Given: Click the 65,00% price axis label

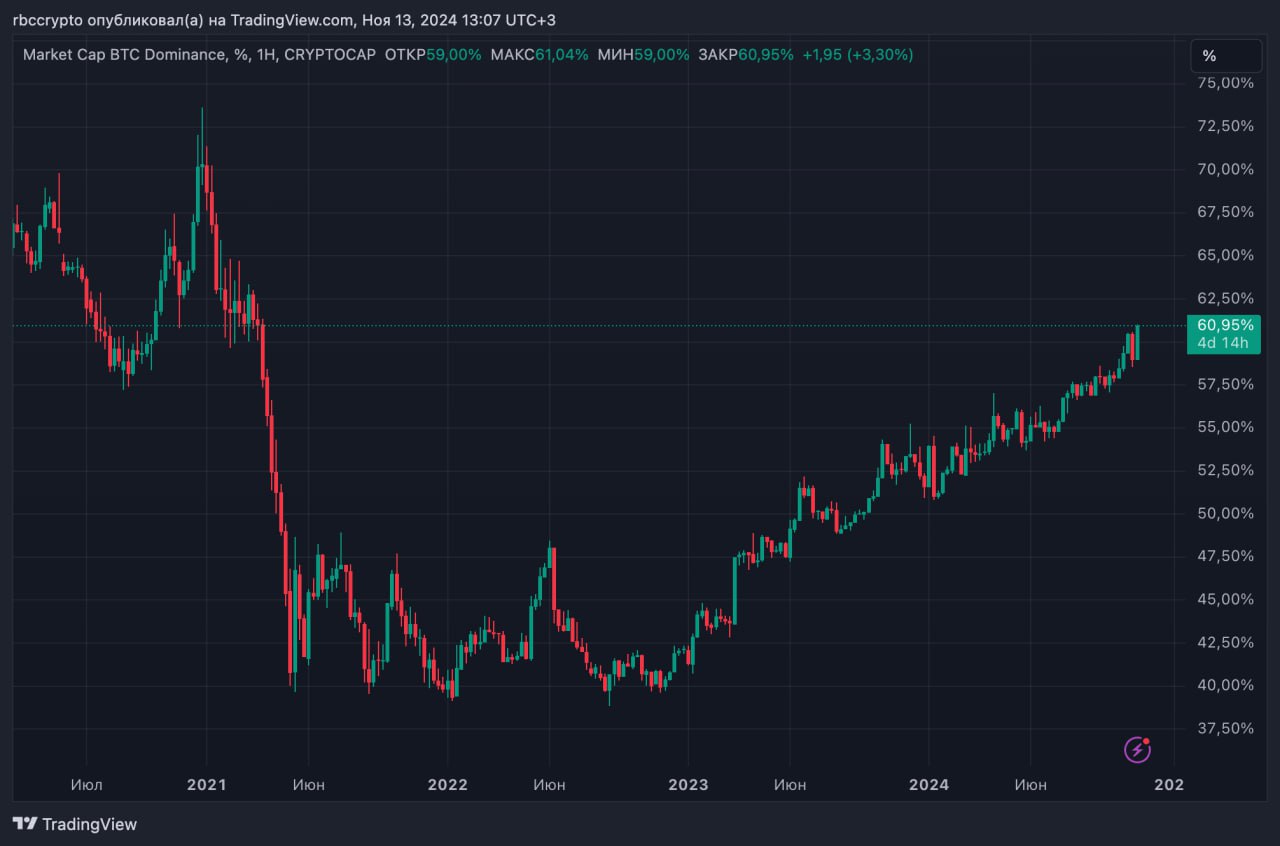Looking at the screenshot, I should click(1224, 255).
